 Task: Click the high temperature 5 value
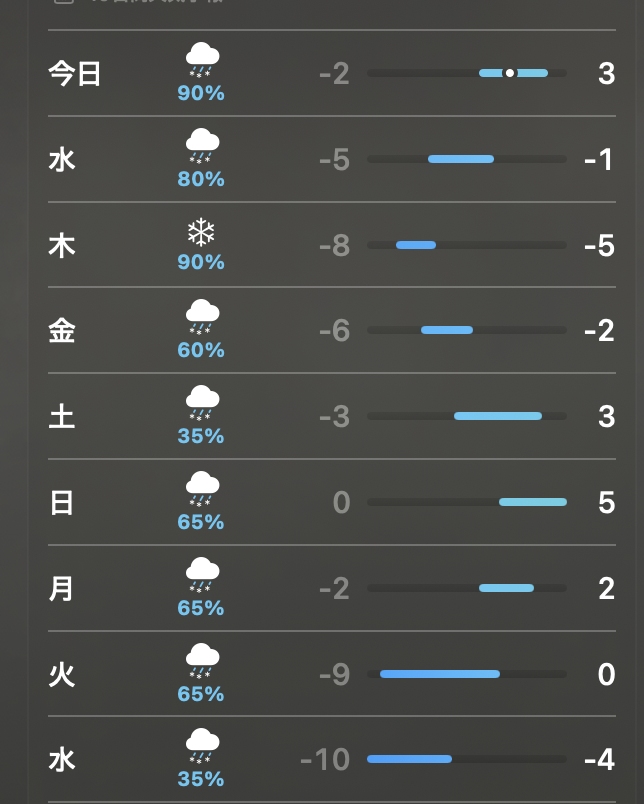pos(606,502)
